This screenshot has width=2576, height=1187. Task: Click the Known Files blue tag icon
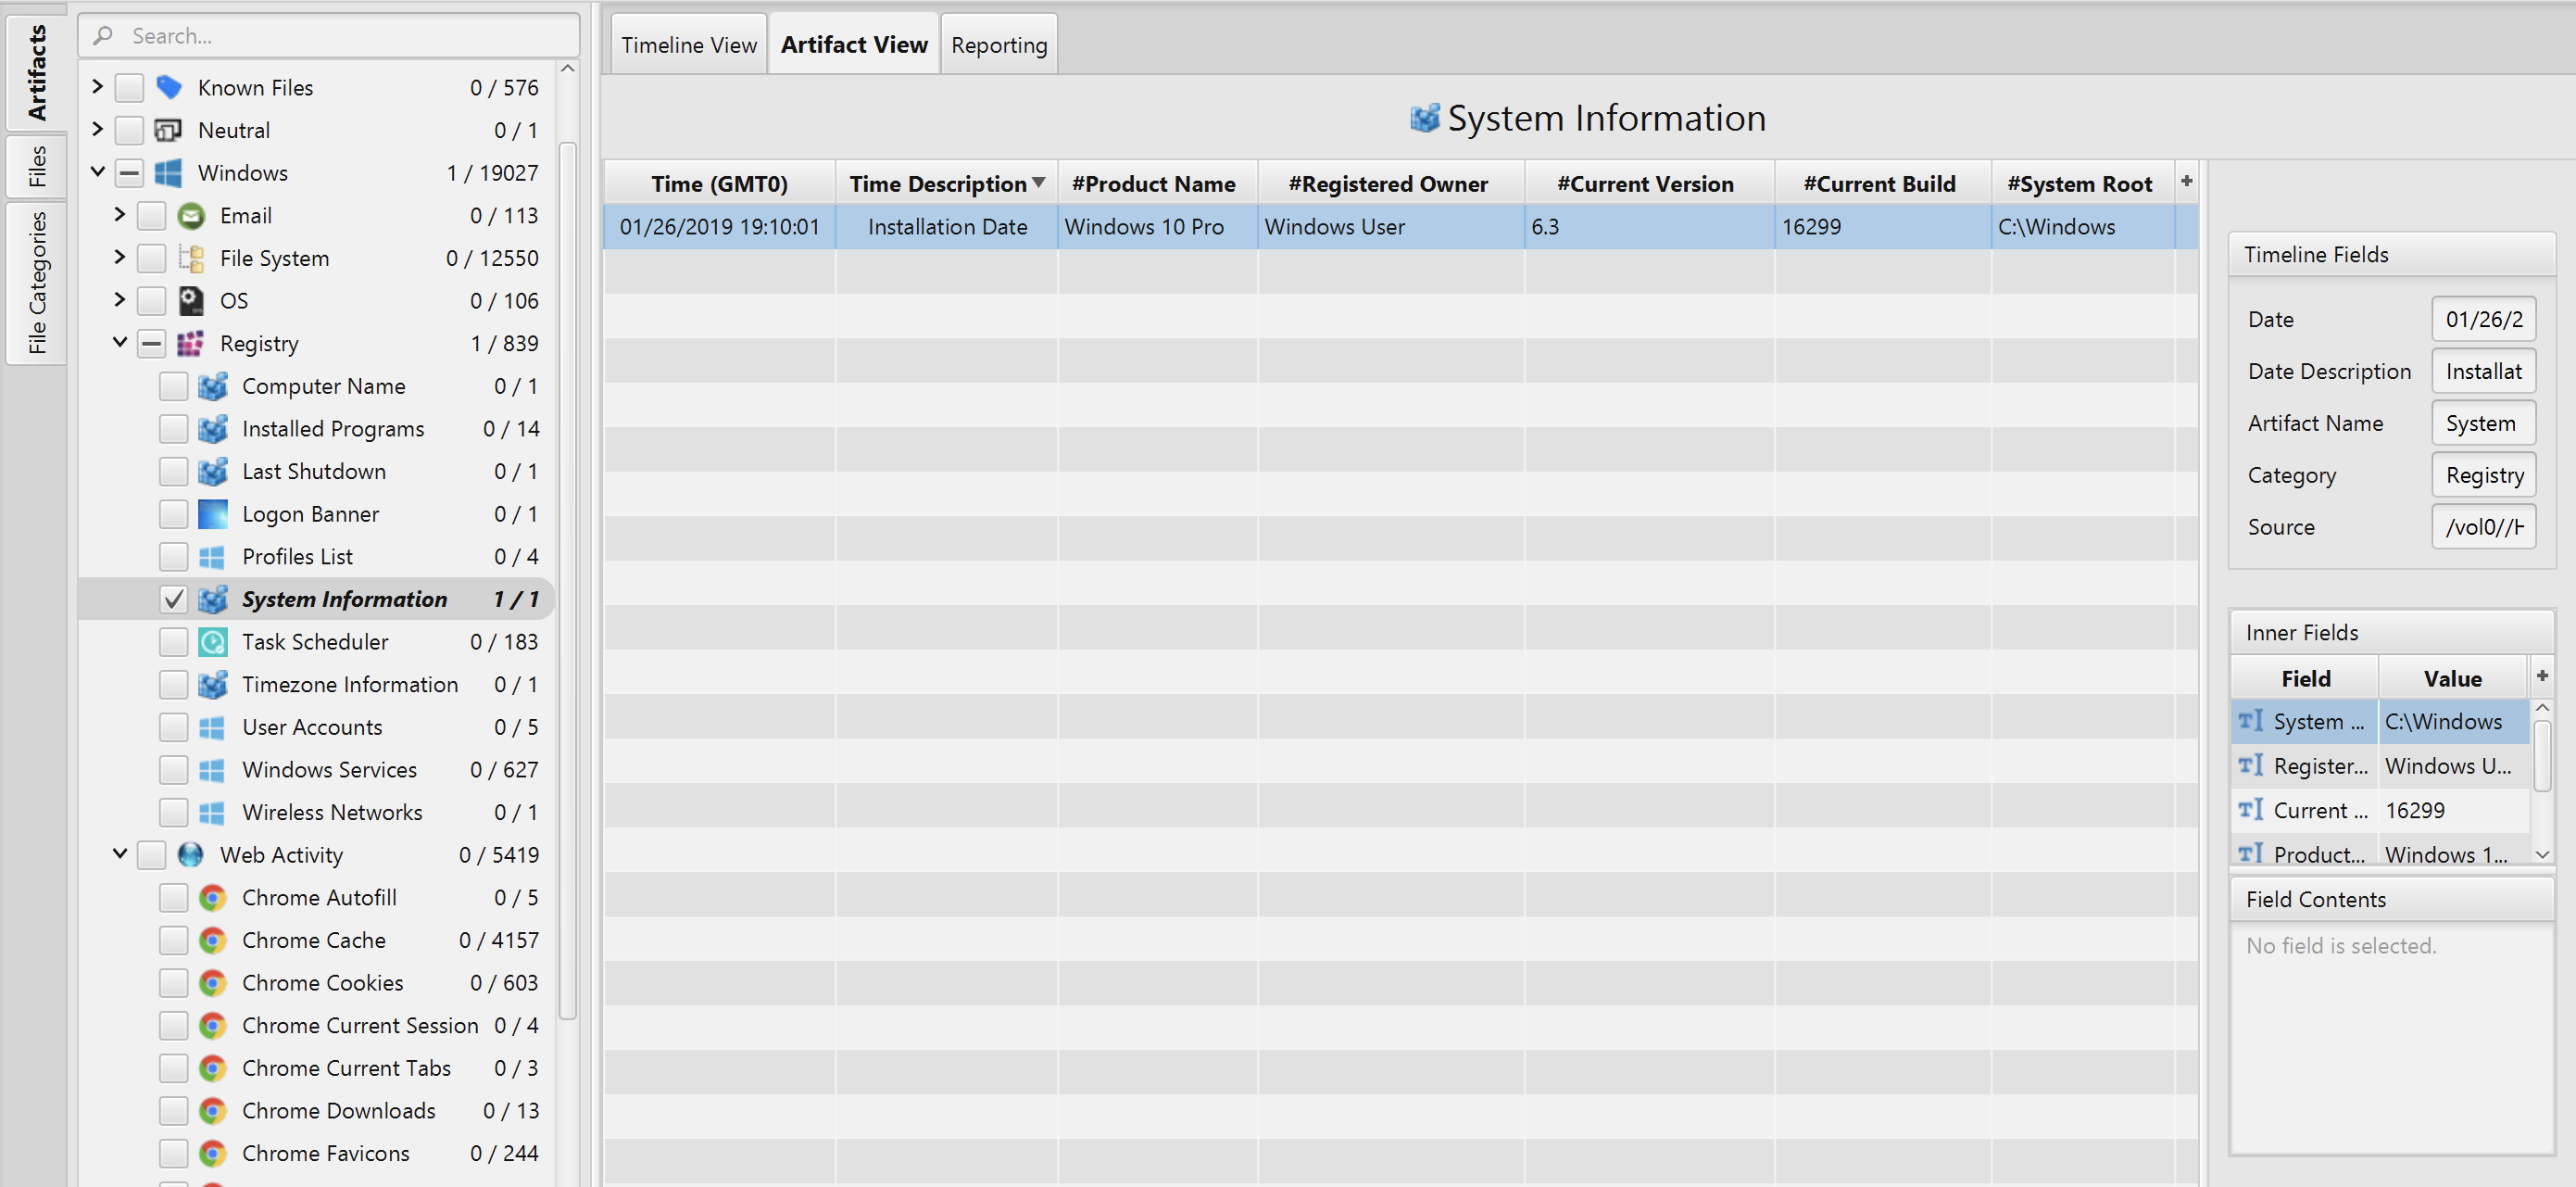(x=169, y=88)
